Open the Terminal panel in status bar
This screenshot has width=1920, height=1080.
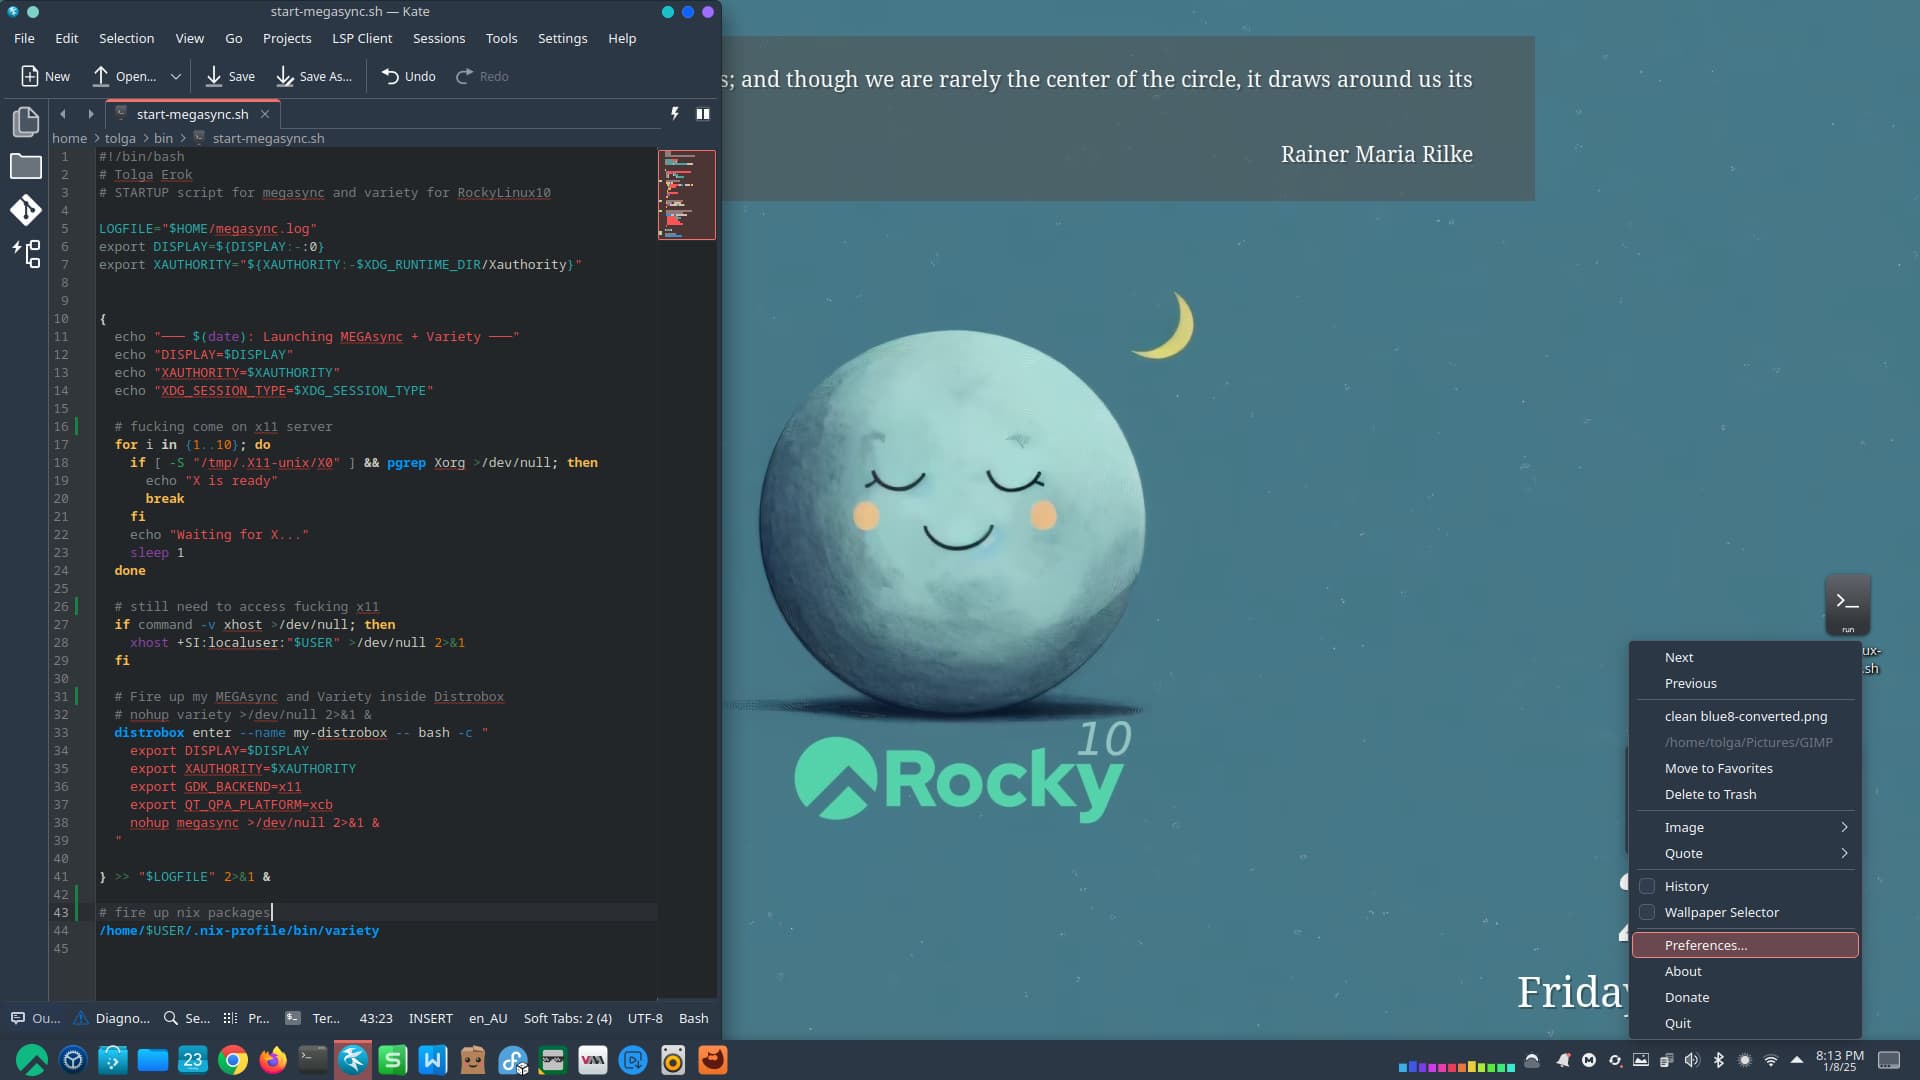[313, 1018]
